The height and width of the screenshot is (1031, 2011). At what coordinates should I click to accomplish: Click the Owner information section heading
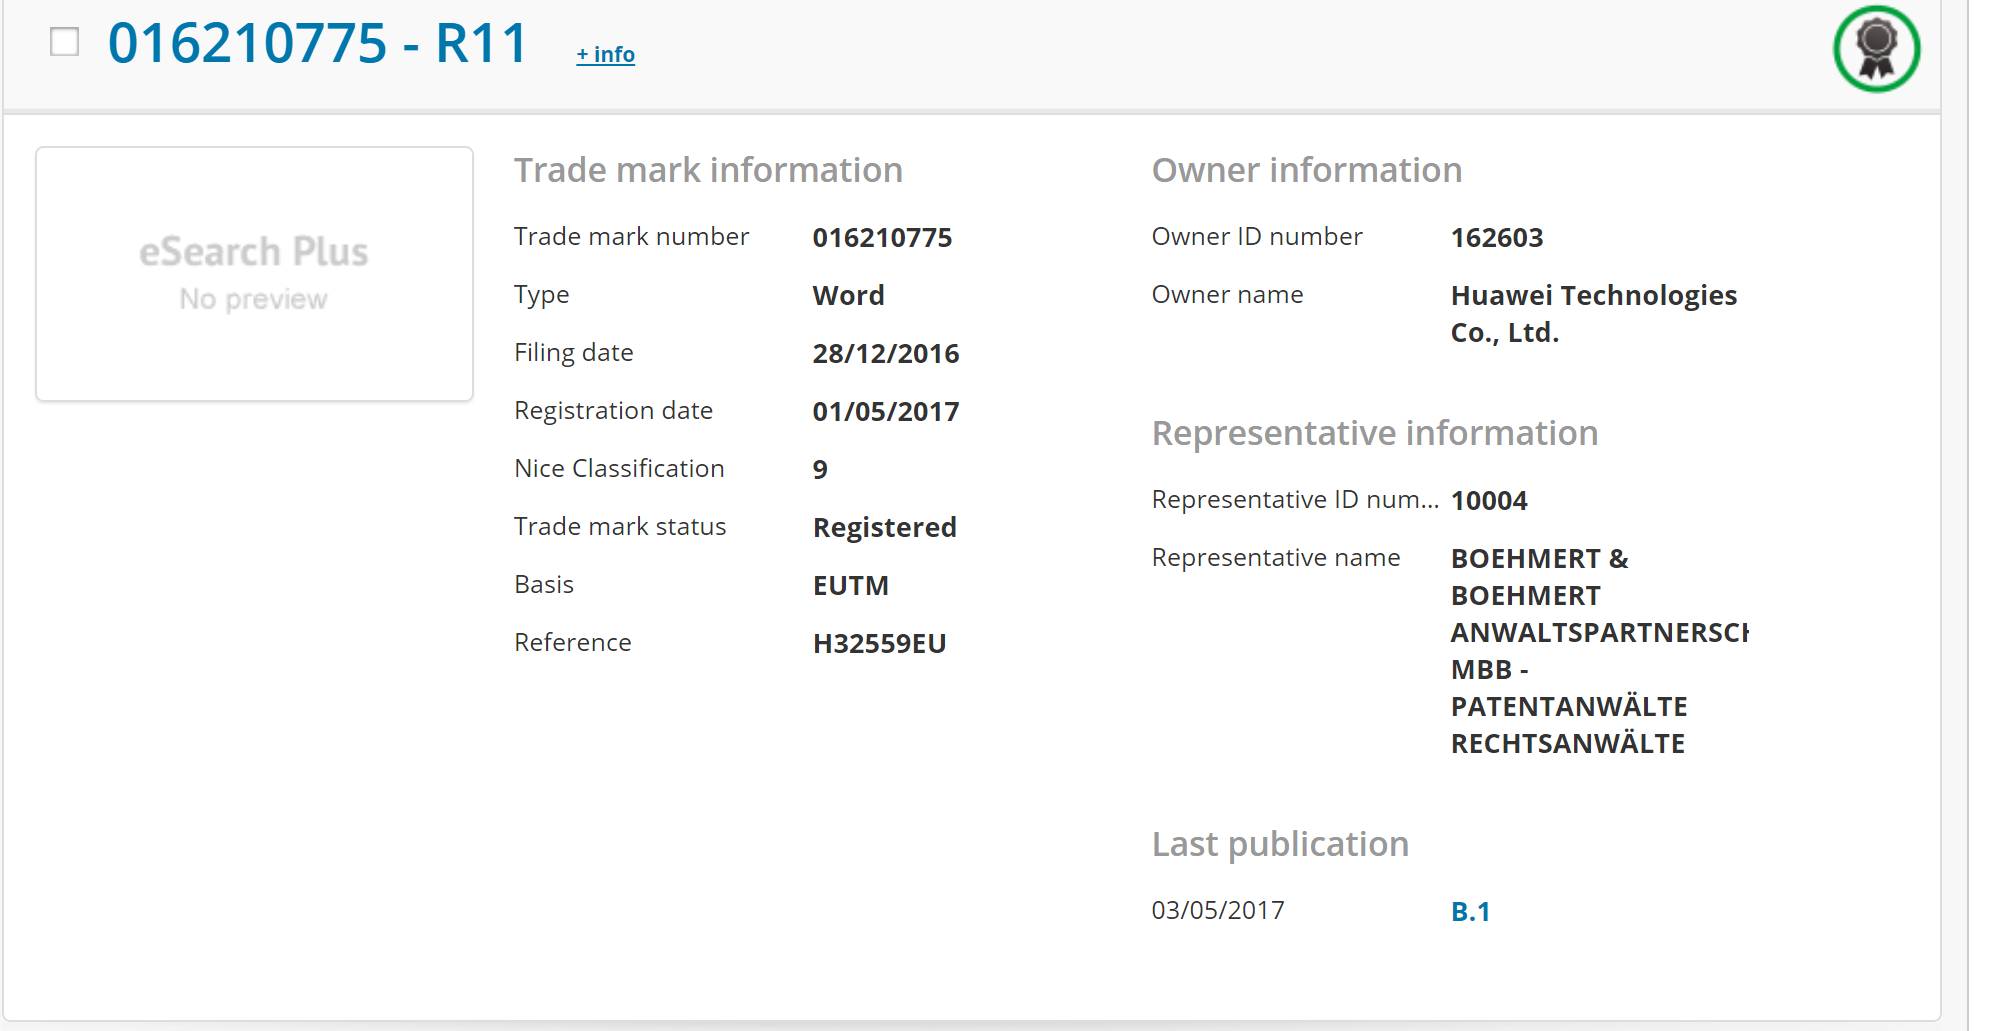tap(1306, 170)
